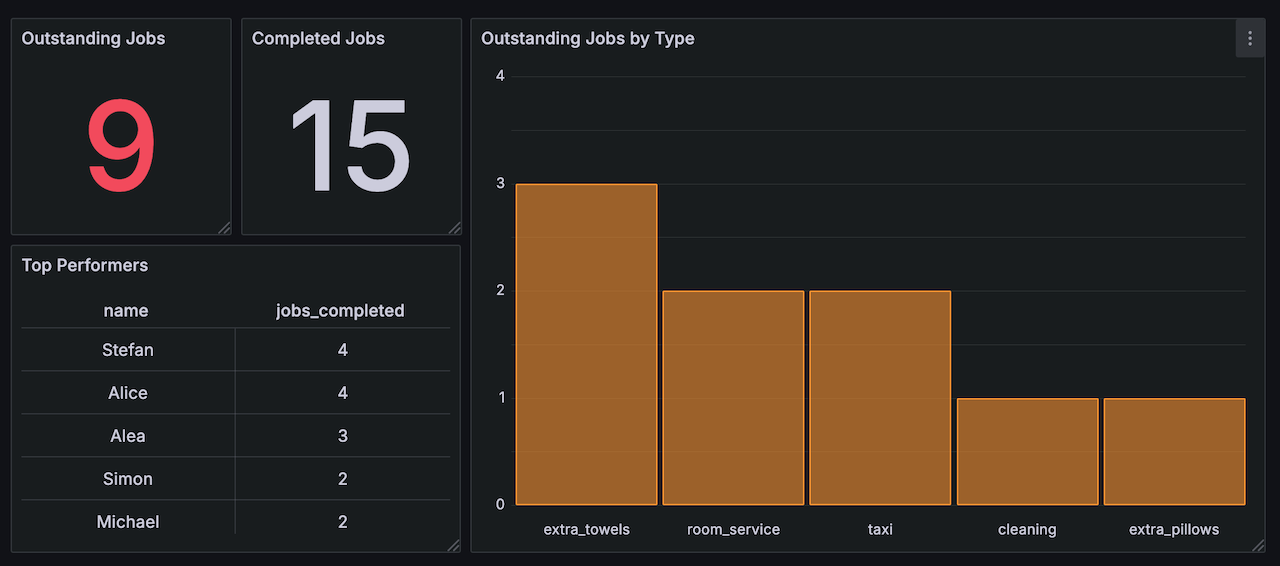Select the room_service bar
1280x566 pixels.
pyautogui.click(x=733, y=398)
